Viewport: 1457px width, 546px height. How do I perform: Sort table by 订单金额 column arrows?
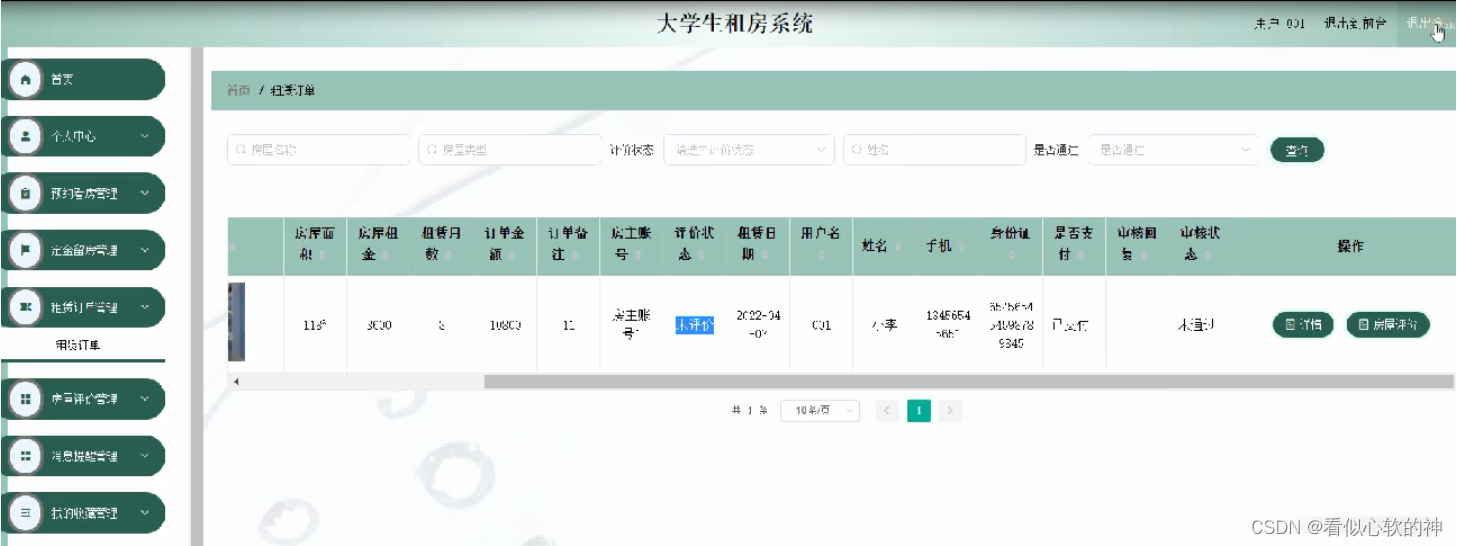(x=512, y=255)
